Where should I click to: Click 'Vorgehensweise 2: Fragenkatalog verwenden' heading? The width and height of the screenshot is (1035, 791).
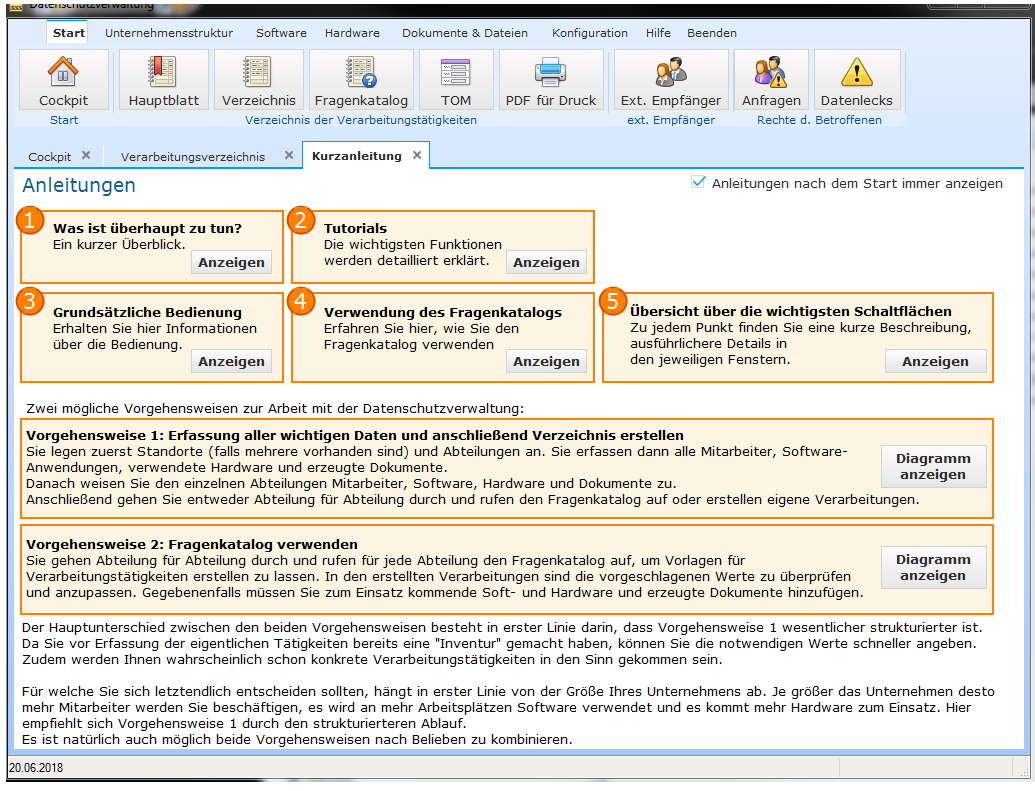(191, 545)
